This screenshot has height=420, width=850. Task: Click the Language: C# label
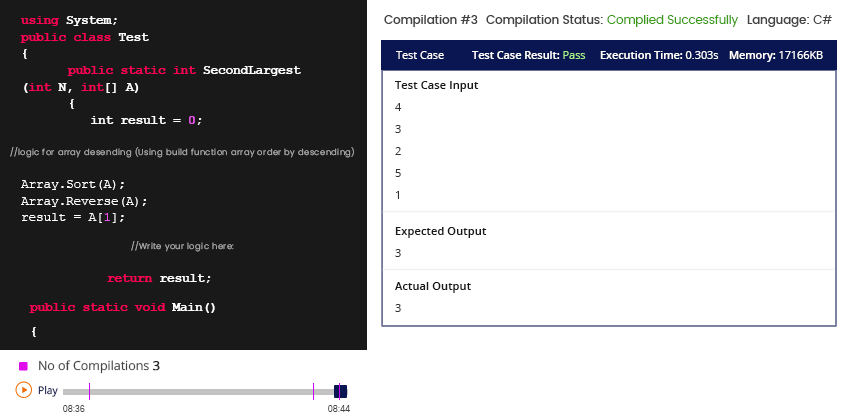pyautogui.click(x=789, y=20)
